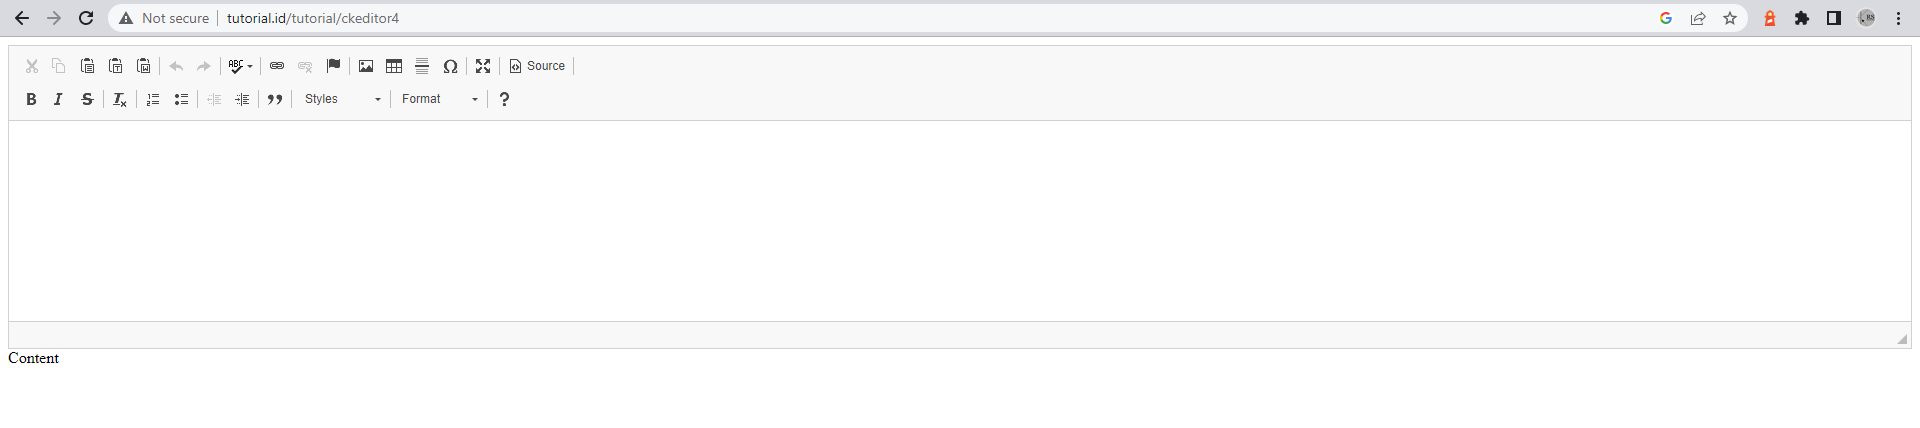Add a block quote with the quotation icon

[275, 99]
